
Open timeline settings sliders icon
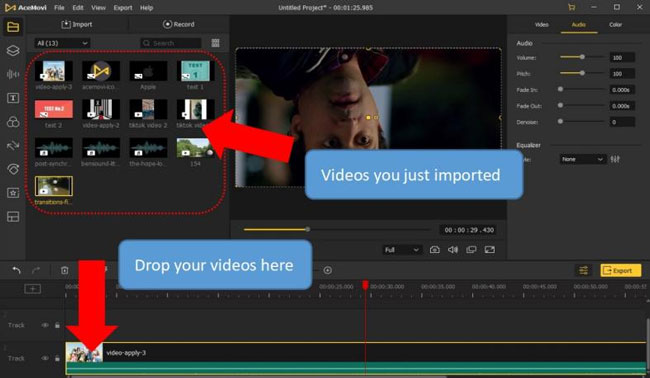point(583,270)
